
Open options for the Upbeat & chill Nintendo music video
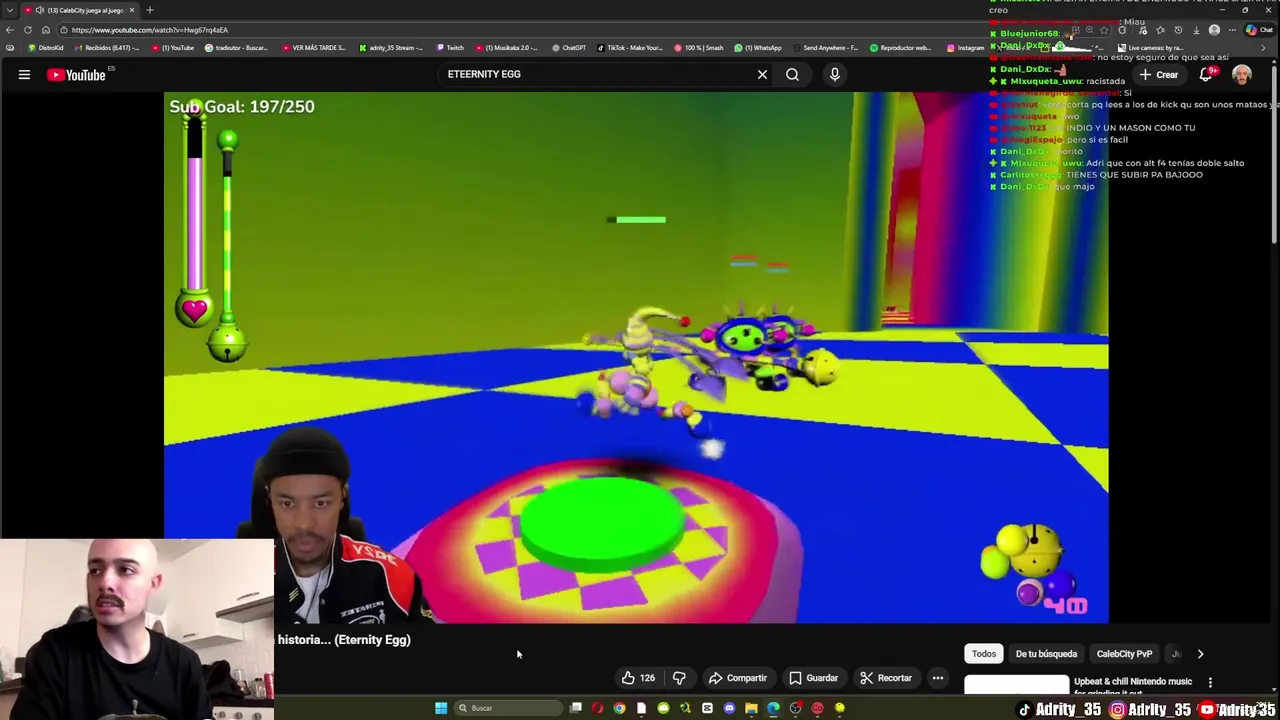[1210, 683]
